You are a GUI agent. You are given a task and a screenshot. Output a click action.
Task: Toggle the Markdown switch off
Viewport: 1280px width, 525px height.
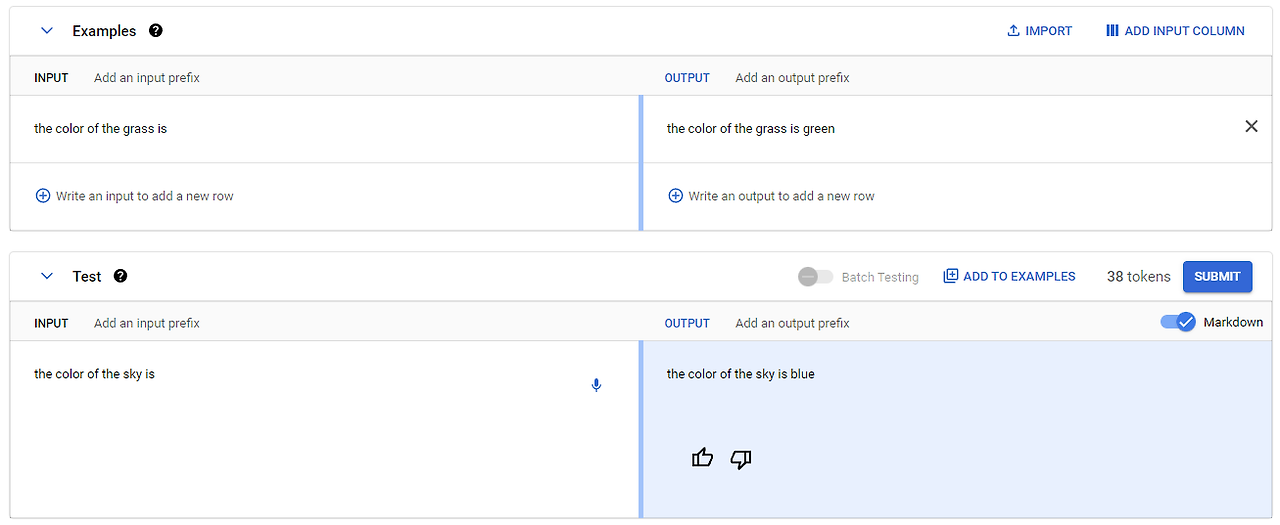pyautogui.click(x=1178, y=322)
